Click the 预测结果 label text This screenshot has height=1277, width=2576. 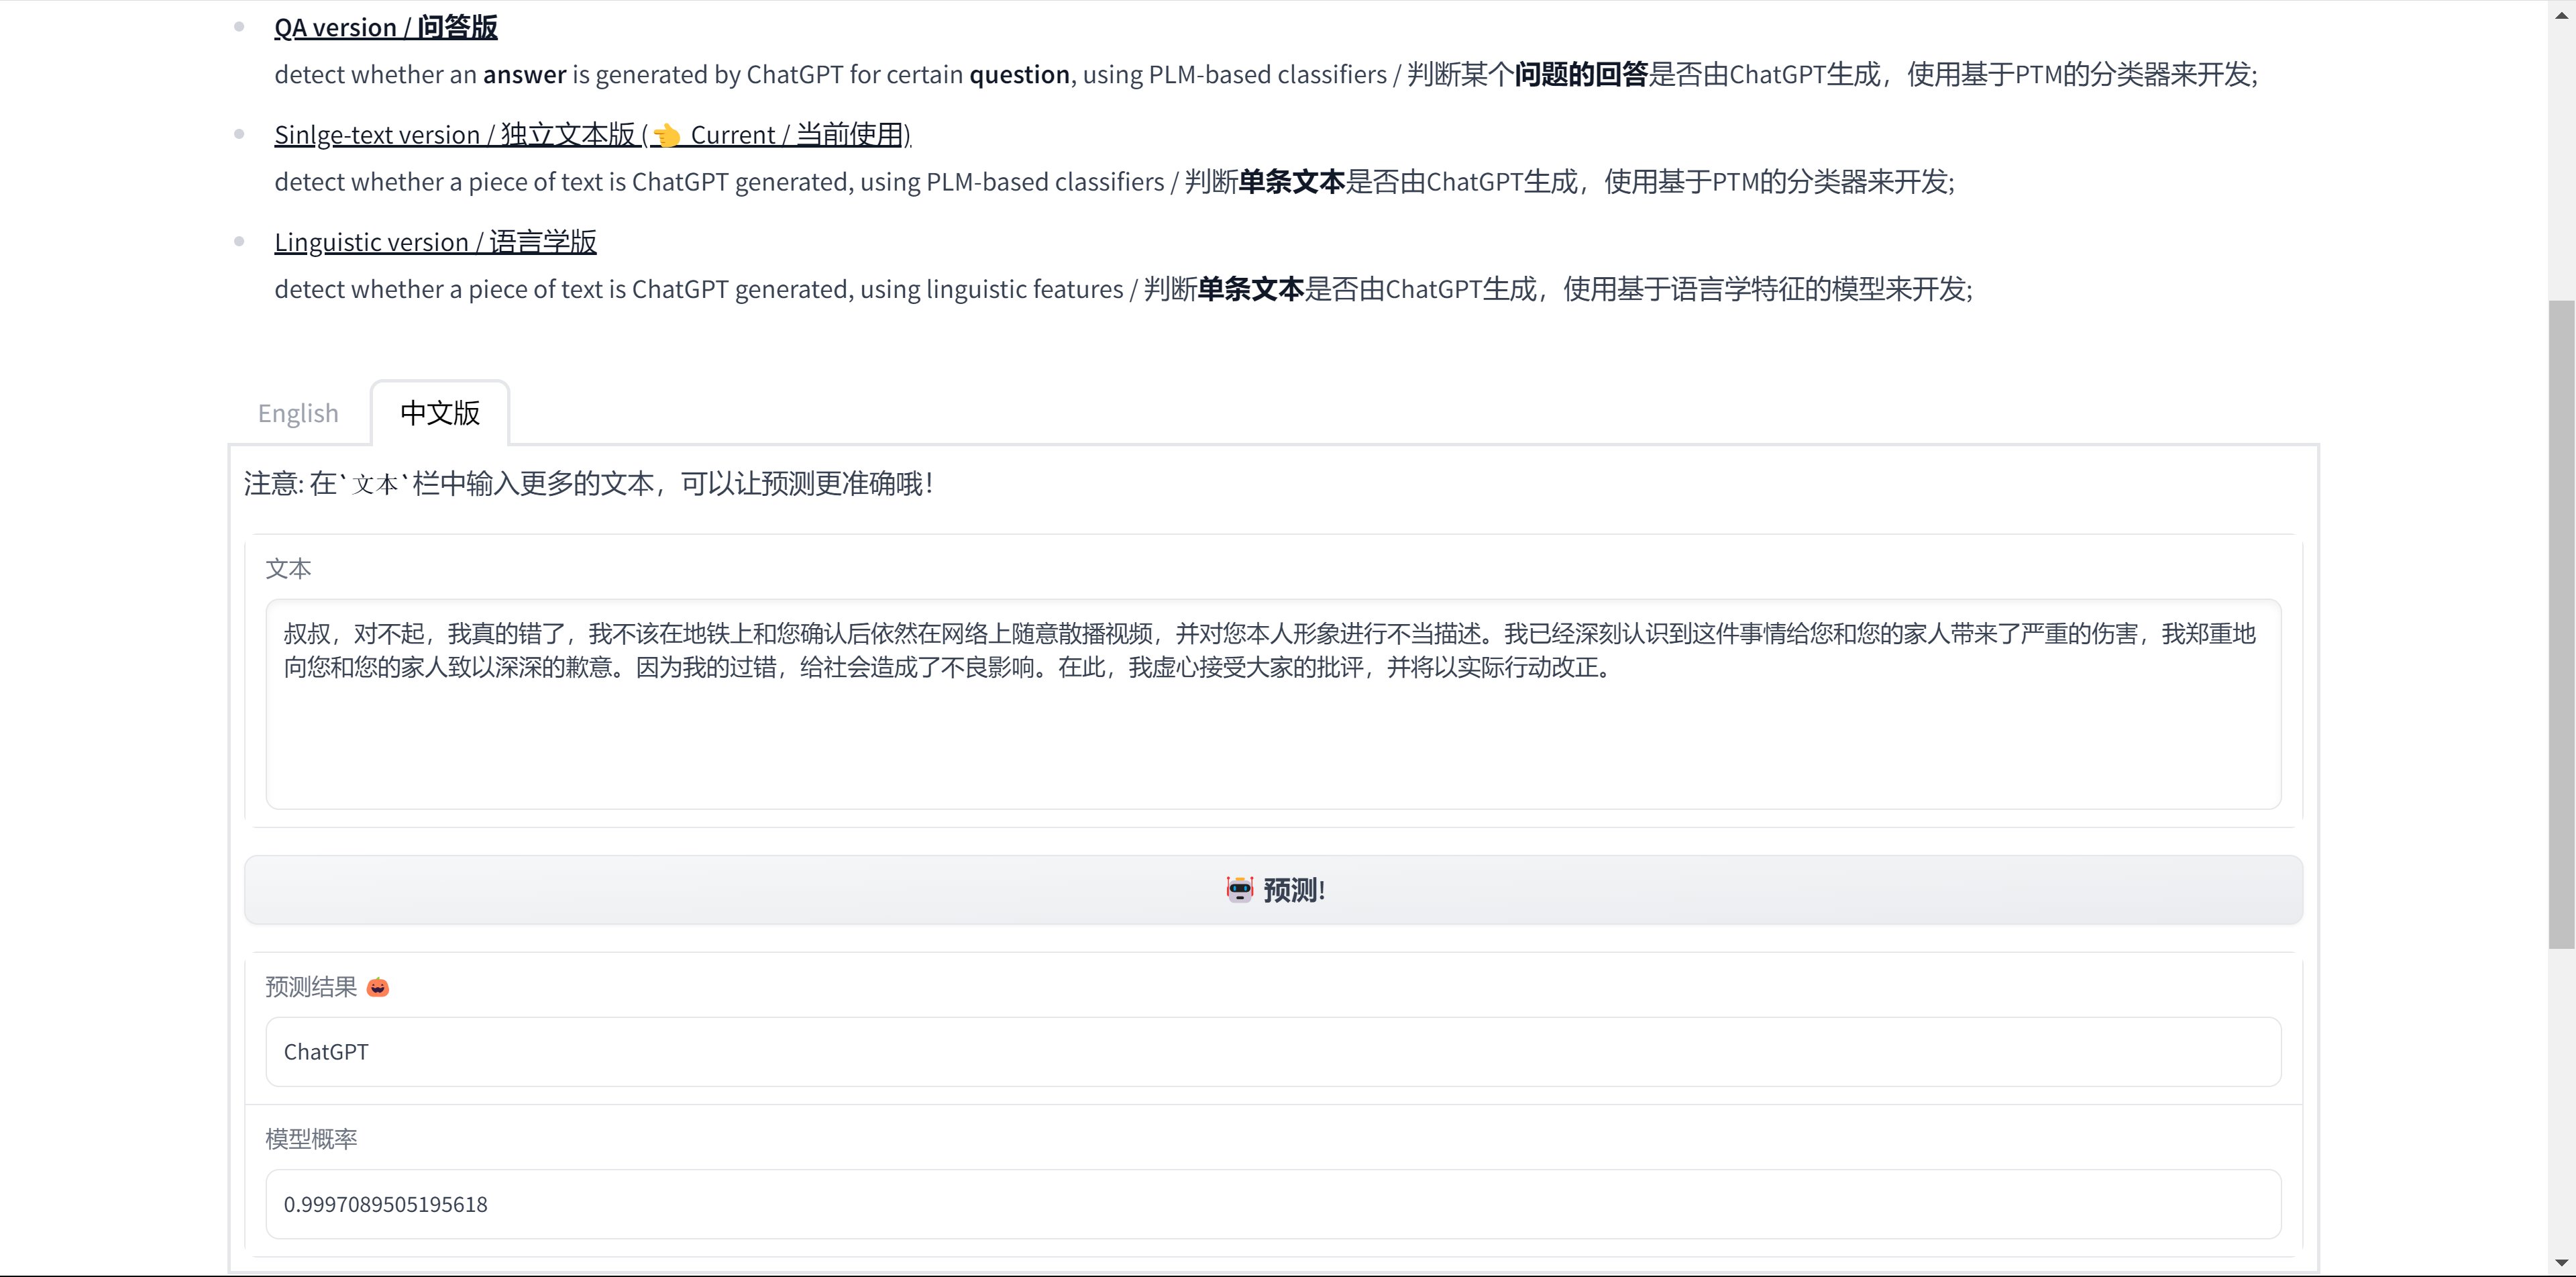[311, 987]
